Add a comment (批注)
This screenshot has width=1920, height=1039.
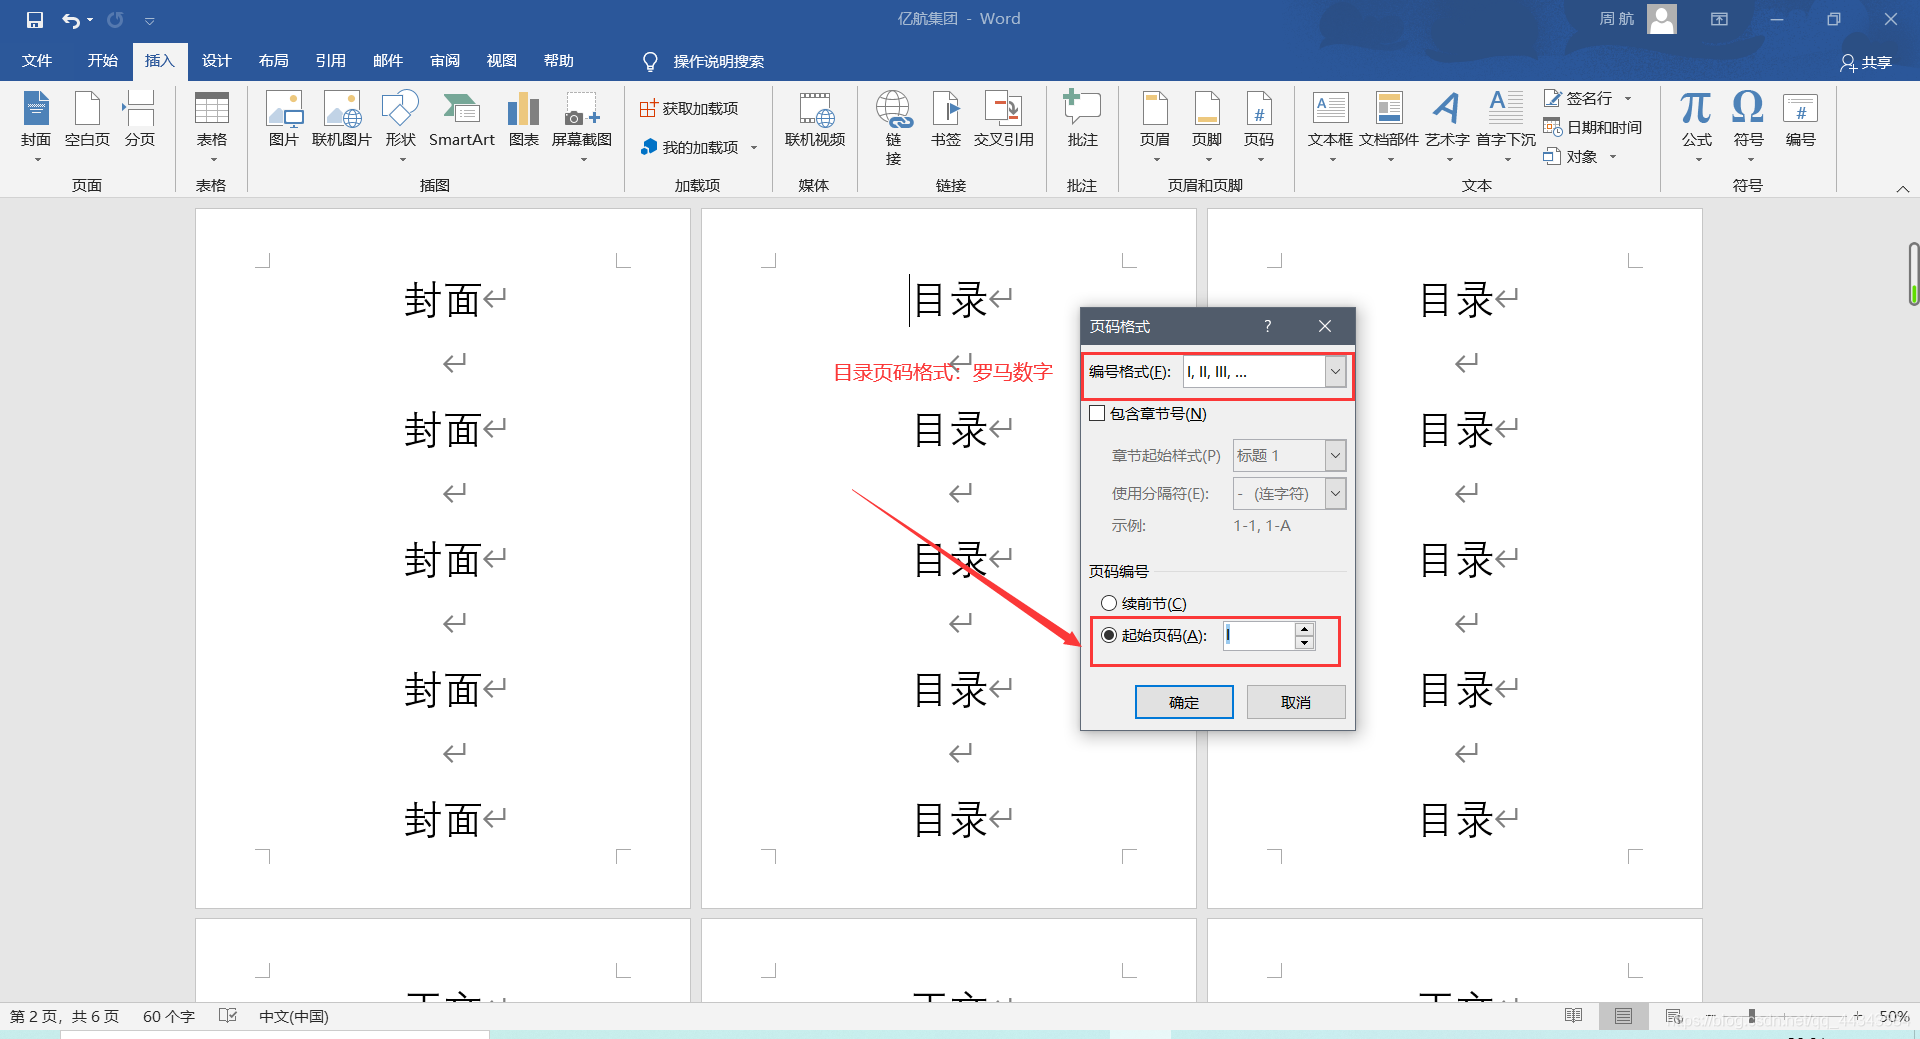point(1082,120)
